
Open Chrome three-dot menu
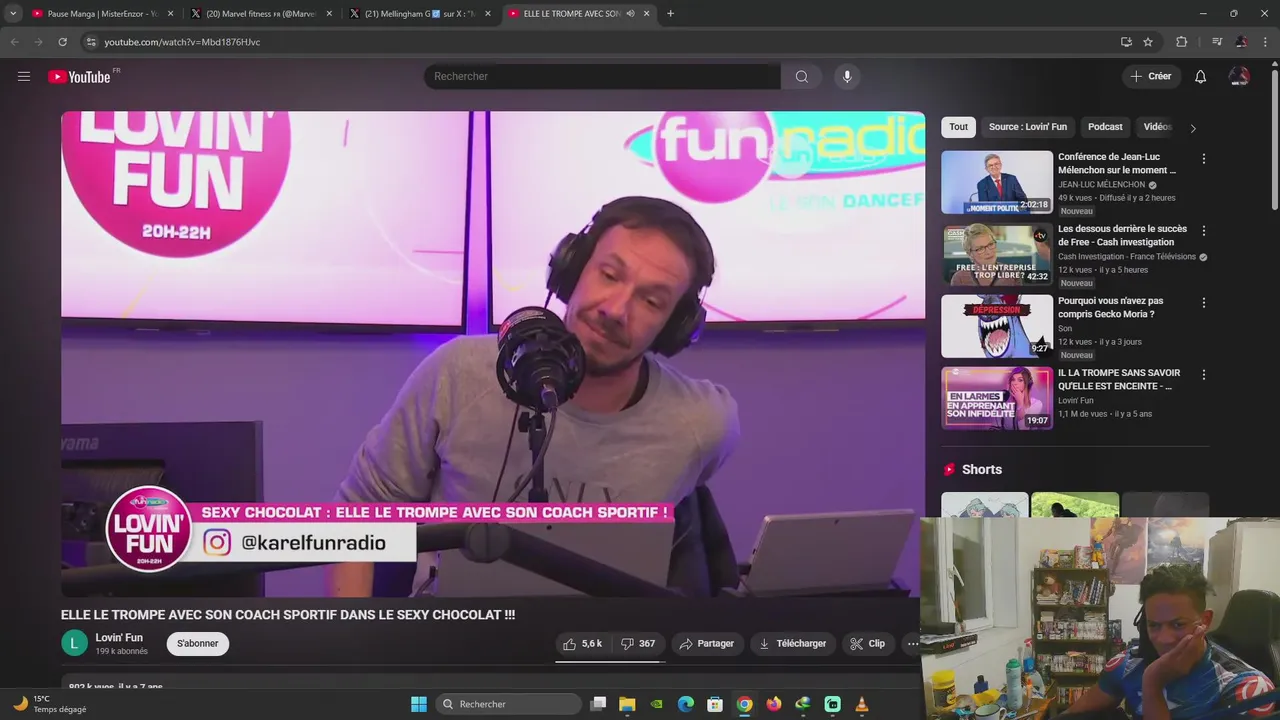coord(1265,42)
